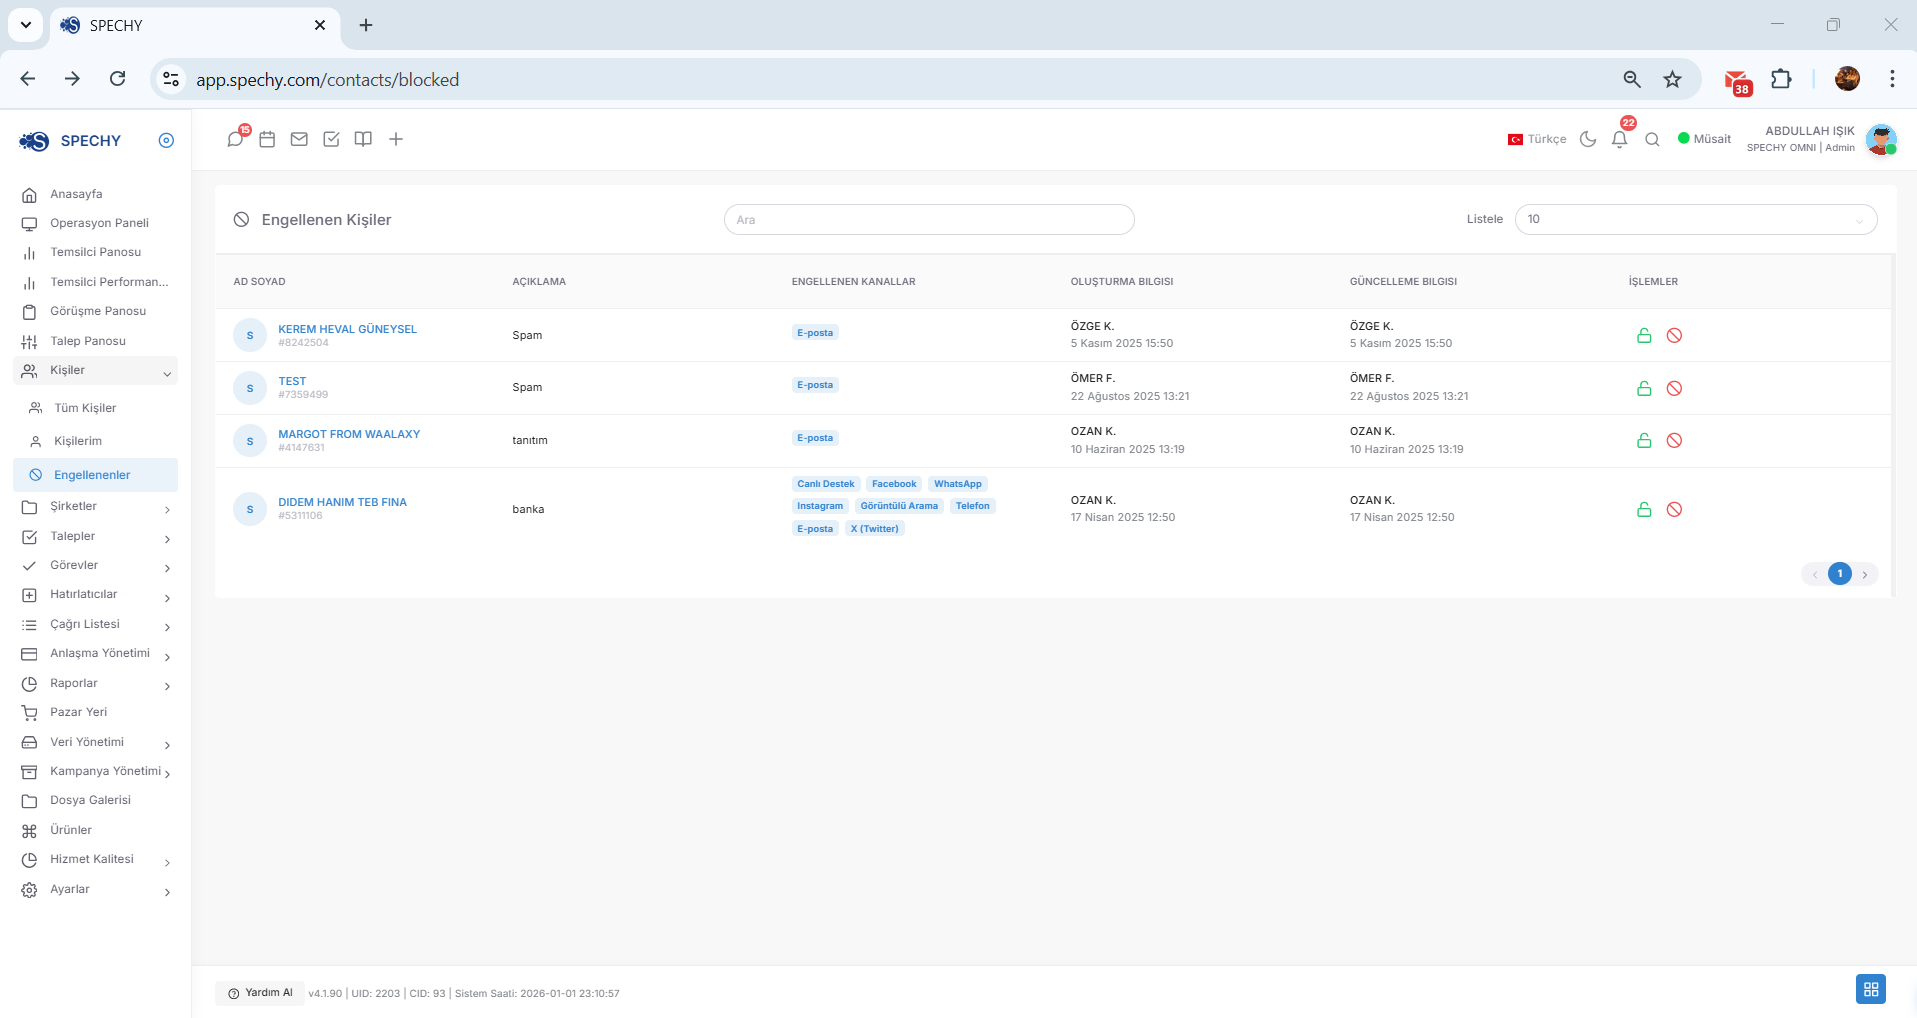Image resolution: width=1917 pixels, height=1018 pixels.
Task: Expand the Anlaşma Yönetimi sidebar section
Action: (x=96, y=654)
